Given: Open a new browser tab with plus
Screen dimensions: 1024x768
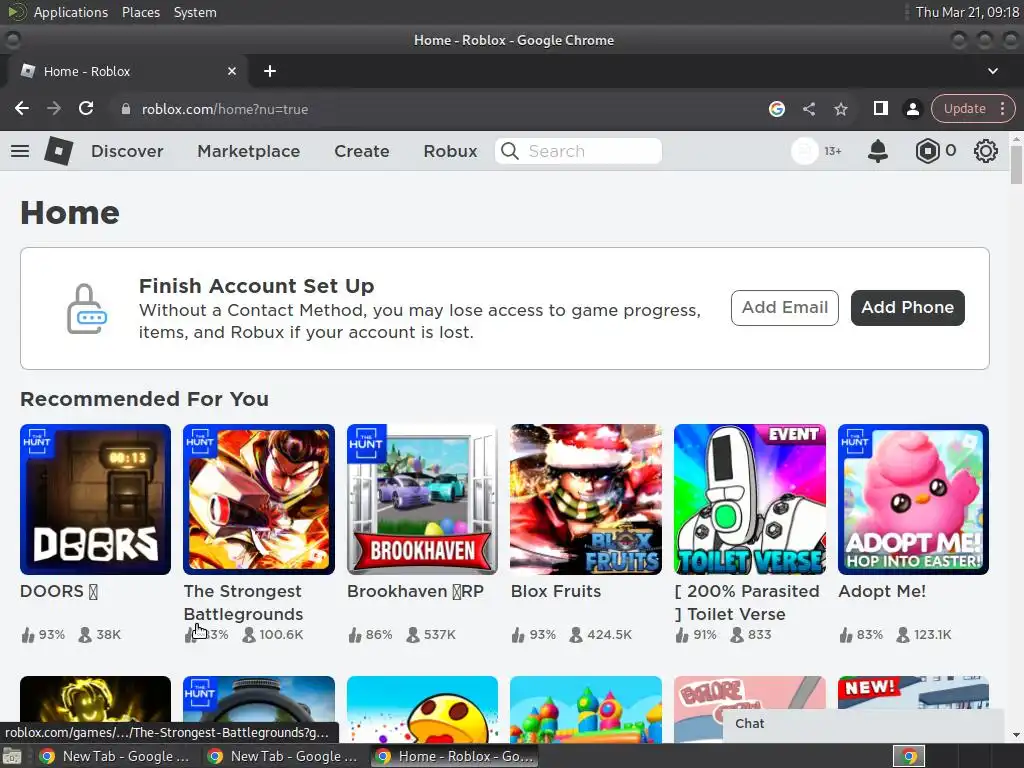Looking at the screenshot, I should pos(270,71).
